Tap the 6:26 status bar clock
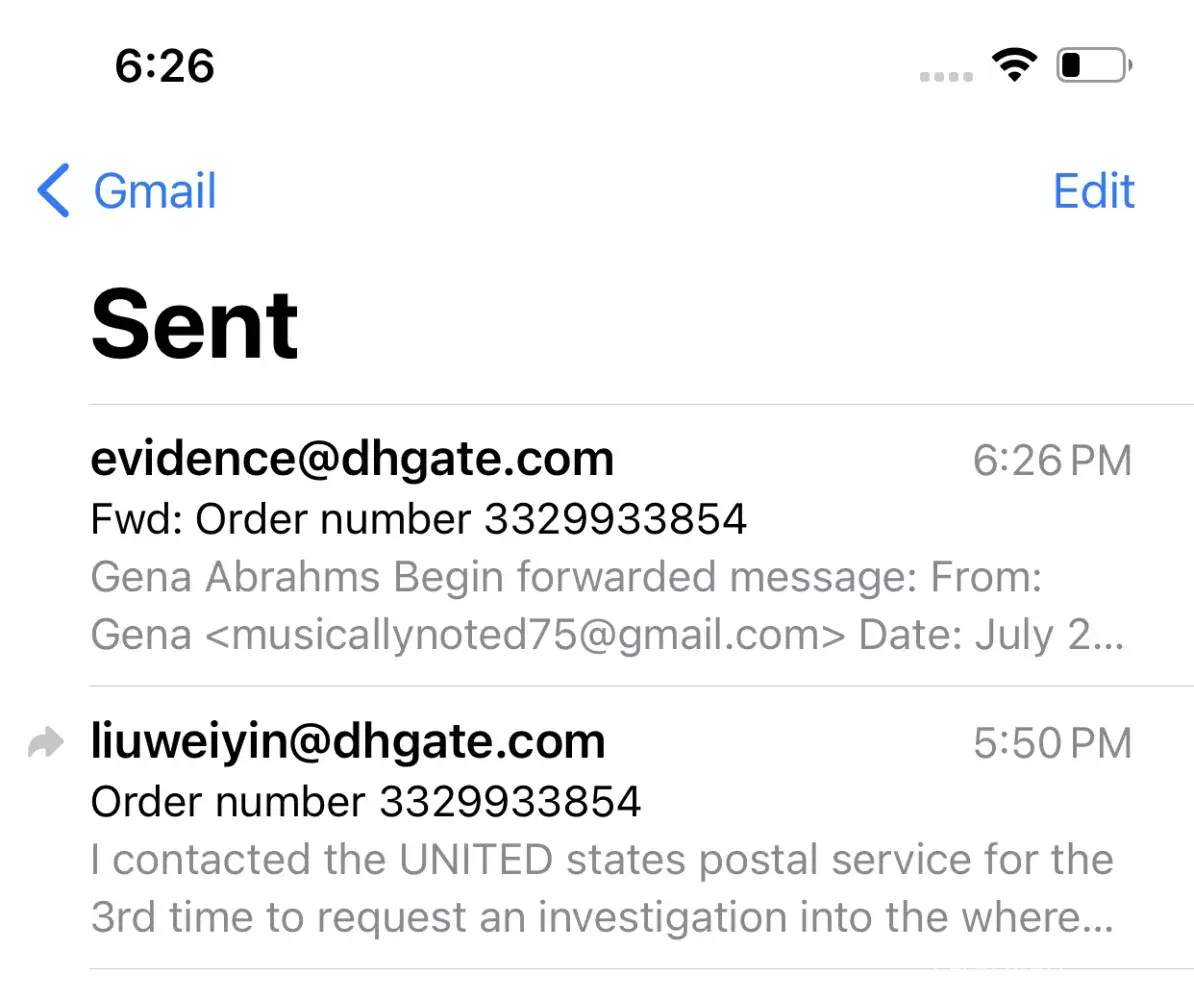Image resolution: width=1194 pixels, height=1000 pixels. pos(165,66)
